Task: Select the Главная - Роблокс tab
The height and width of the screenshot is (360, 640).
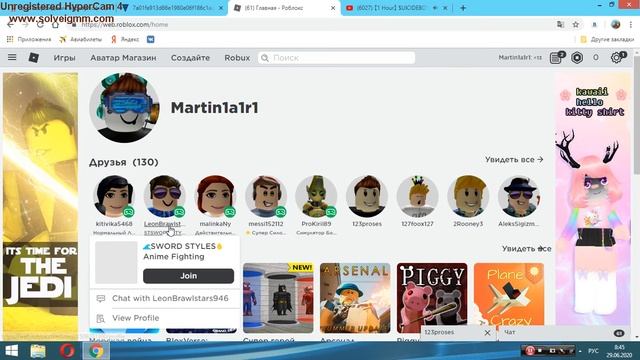Action: coord(284,8)
